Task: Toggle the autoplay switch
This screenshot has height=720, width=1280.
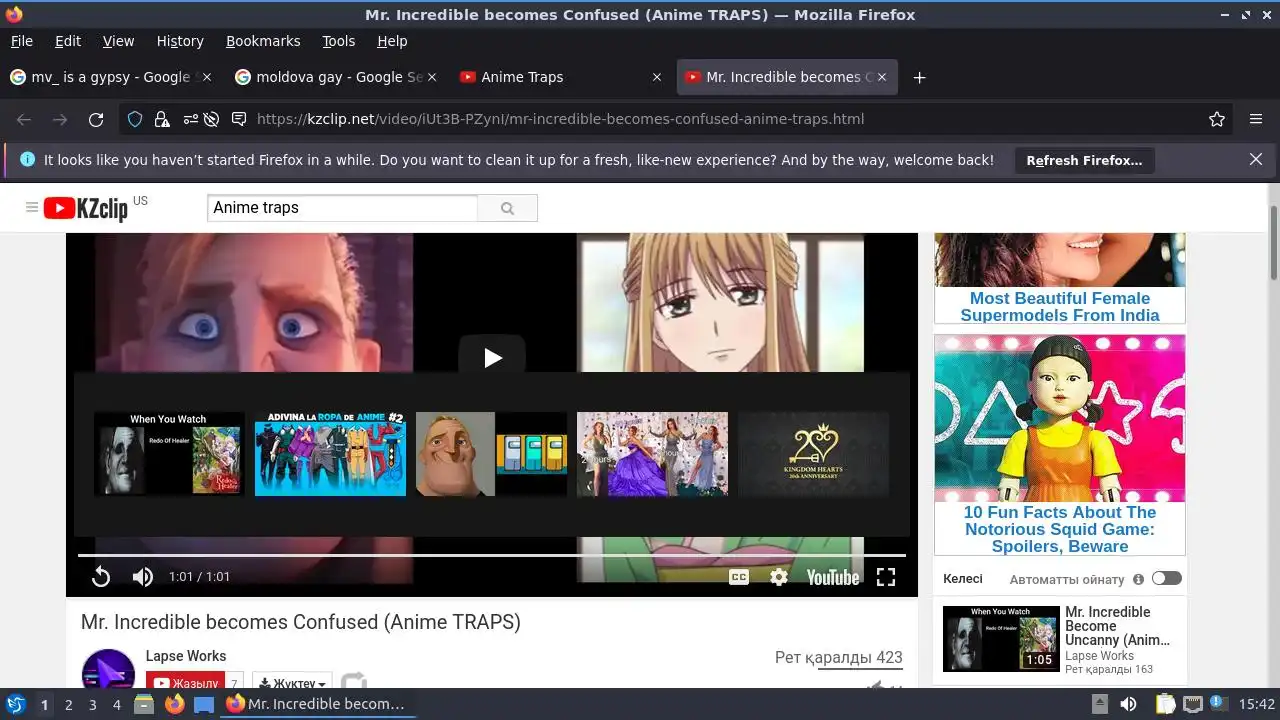Action: [x=1166, y=578]
